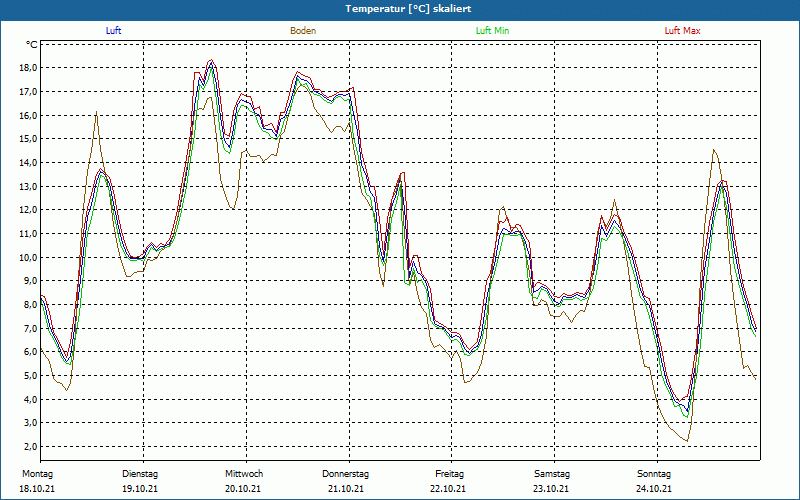The height and width of the screenshot is (500, 800).
Task: Click the 9,0 y-axis value
Action: point(31,281)
